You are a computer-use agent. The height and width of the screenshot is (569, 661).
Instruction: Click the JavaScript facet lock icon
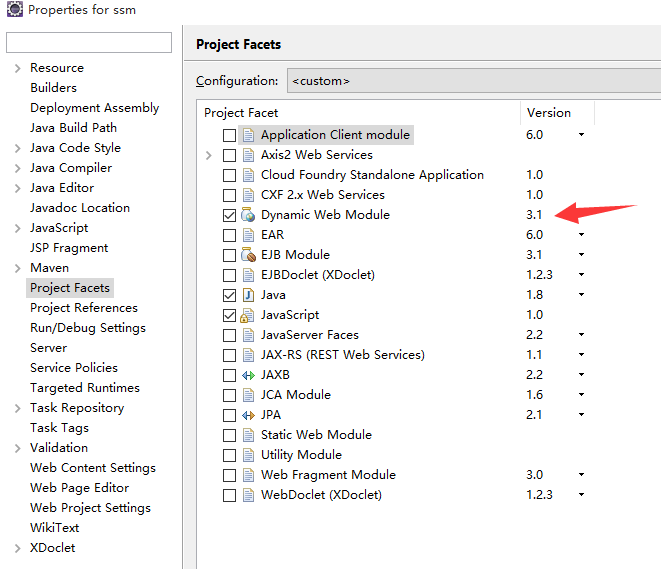[x=249, y=315]
